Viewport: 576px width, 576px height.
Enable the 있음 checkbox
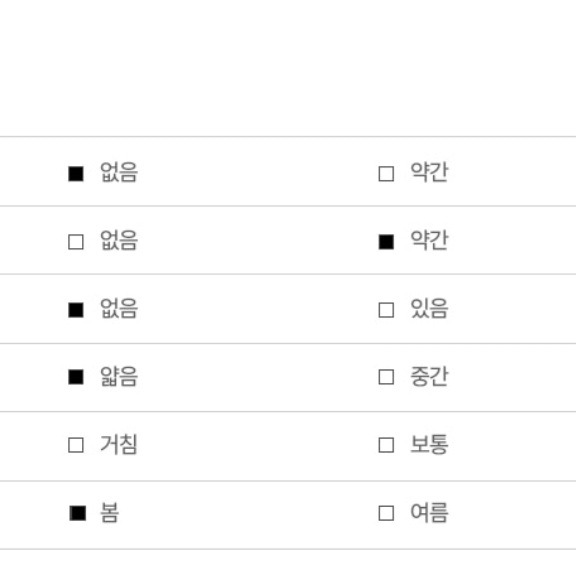[386, 310]
